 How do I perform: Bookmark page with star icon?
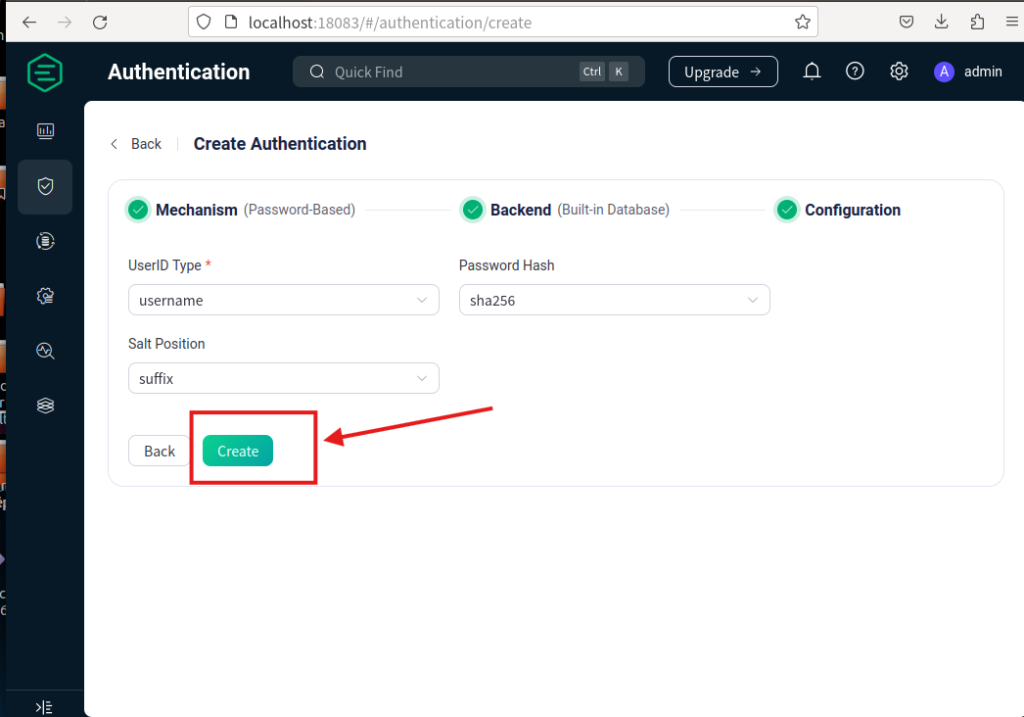(x=802, y=22)
